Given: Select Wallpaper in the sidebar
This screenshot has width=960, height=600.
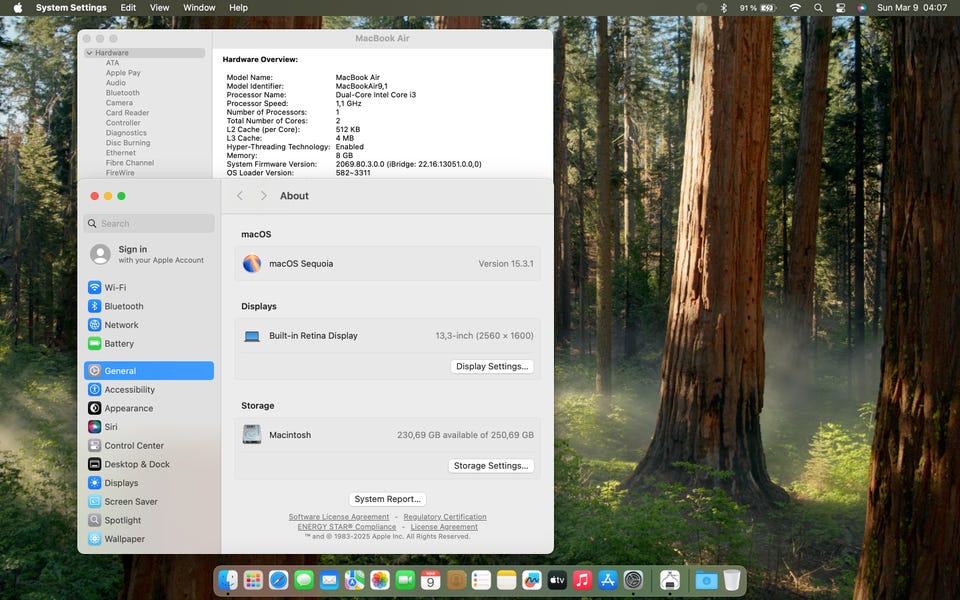Looking at the screenshot, I should (x=124, y=539).
